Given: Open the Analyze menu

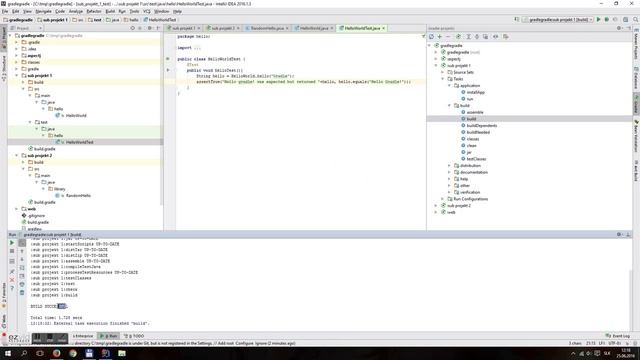Looking at the screenshot, I should coord(76,11).
